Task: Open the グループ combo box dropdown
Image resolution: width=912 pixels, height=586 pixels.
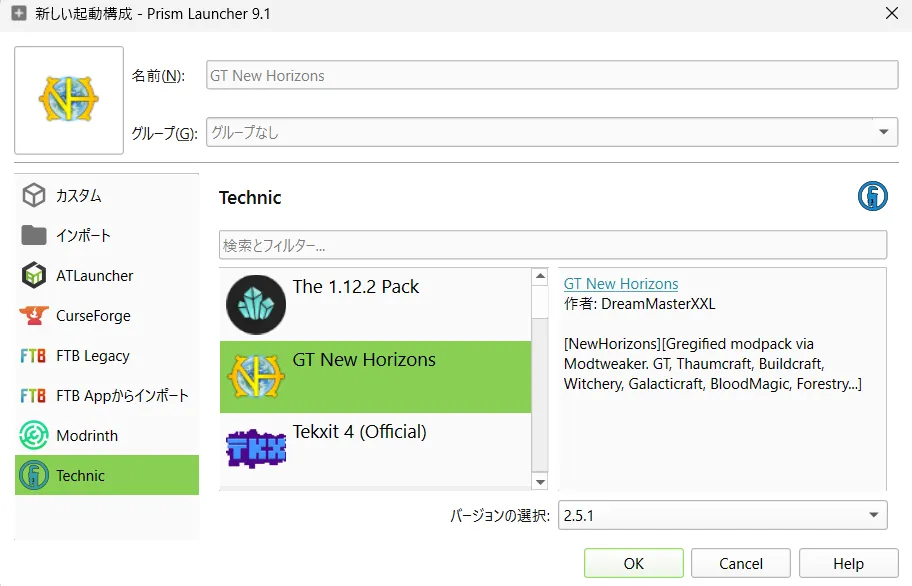Action: [882, 132]
